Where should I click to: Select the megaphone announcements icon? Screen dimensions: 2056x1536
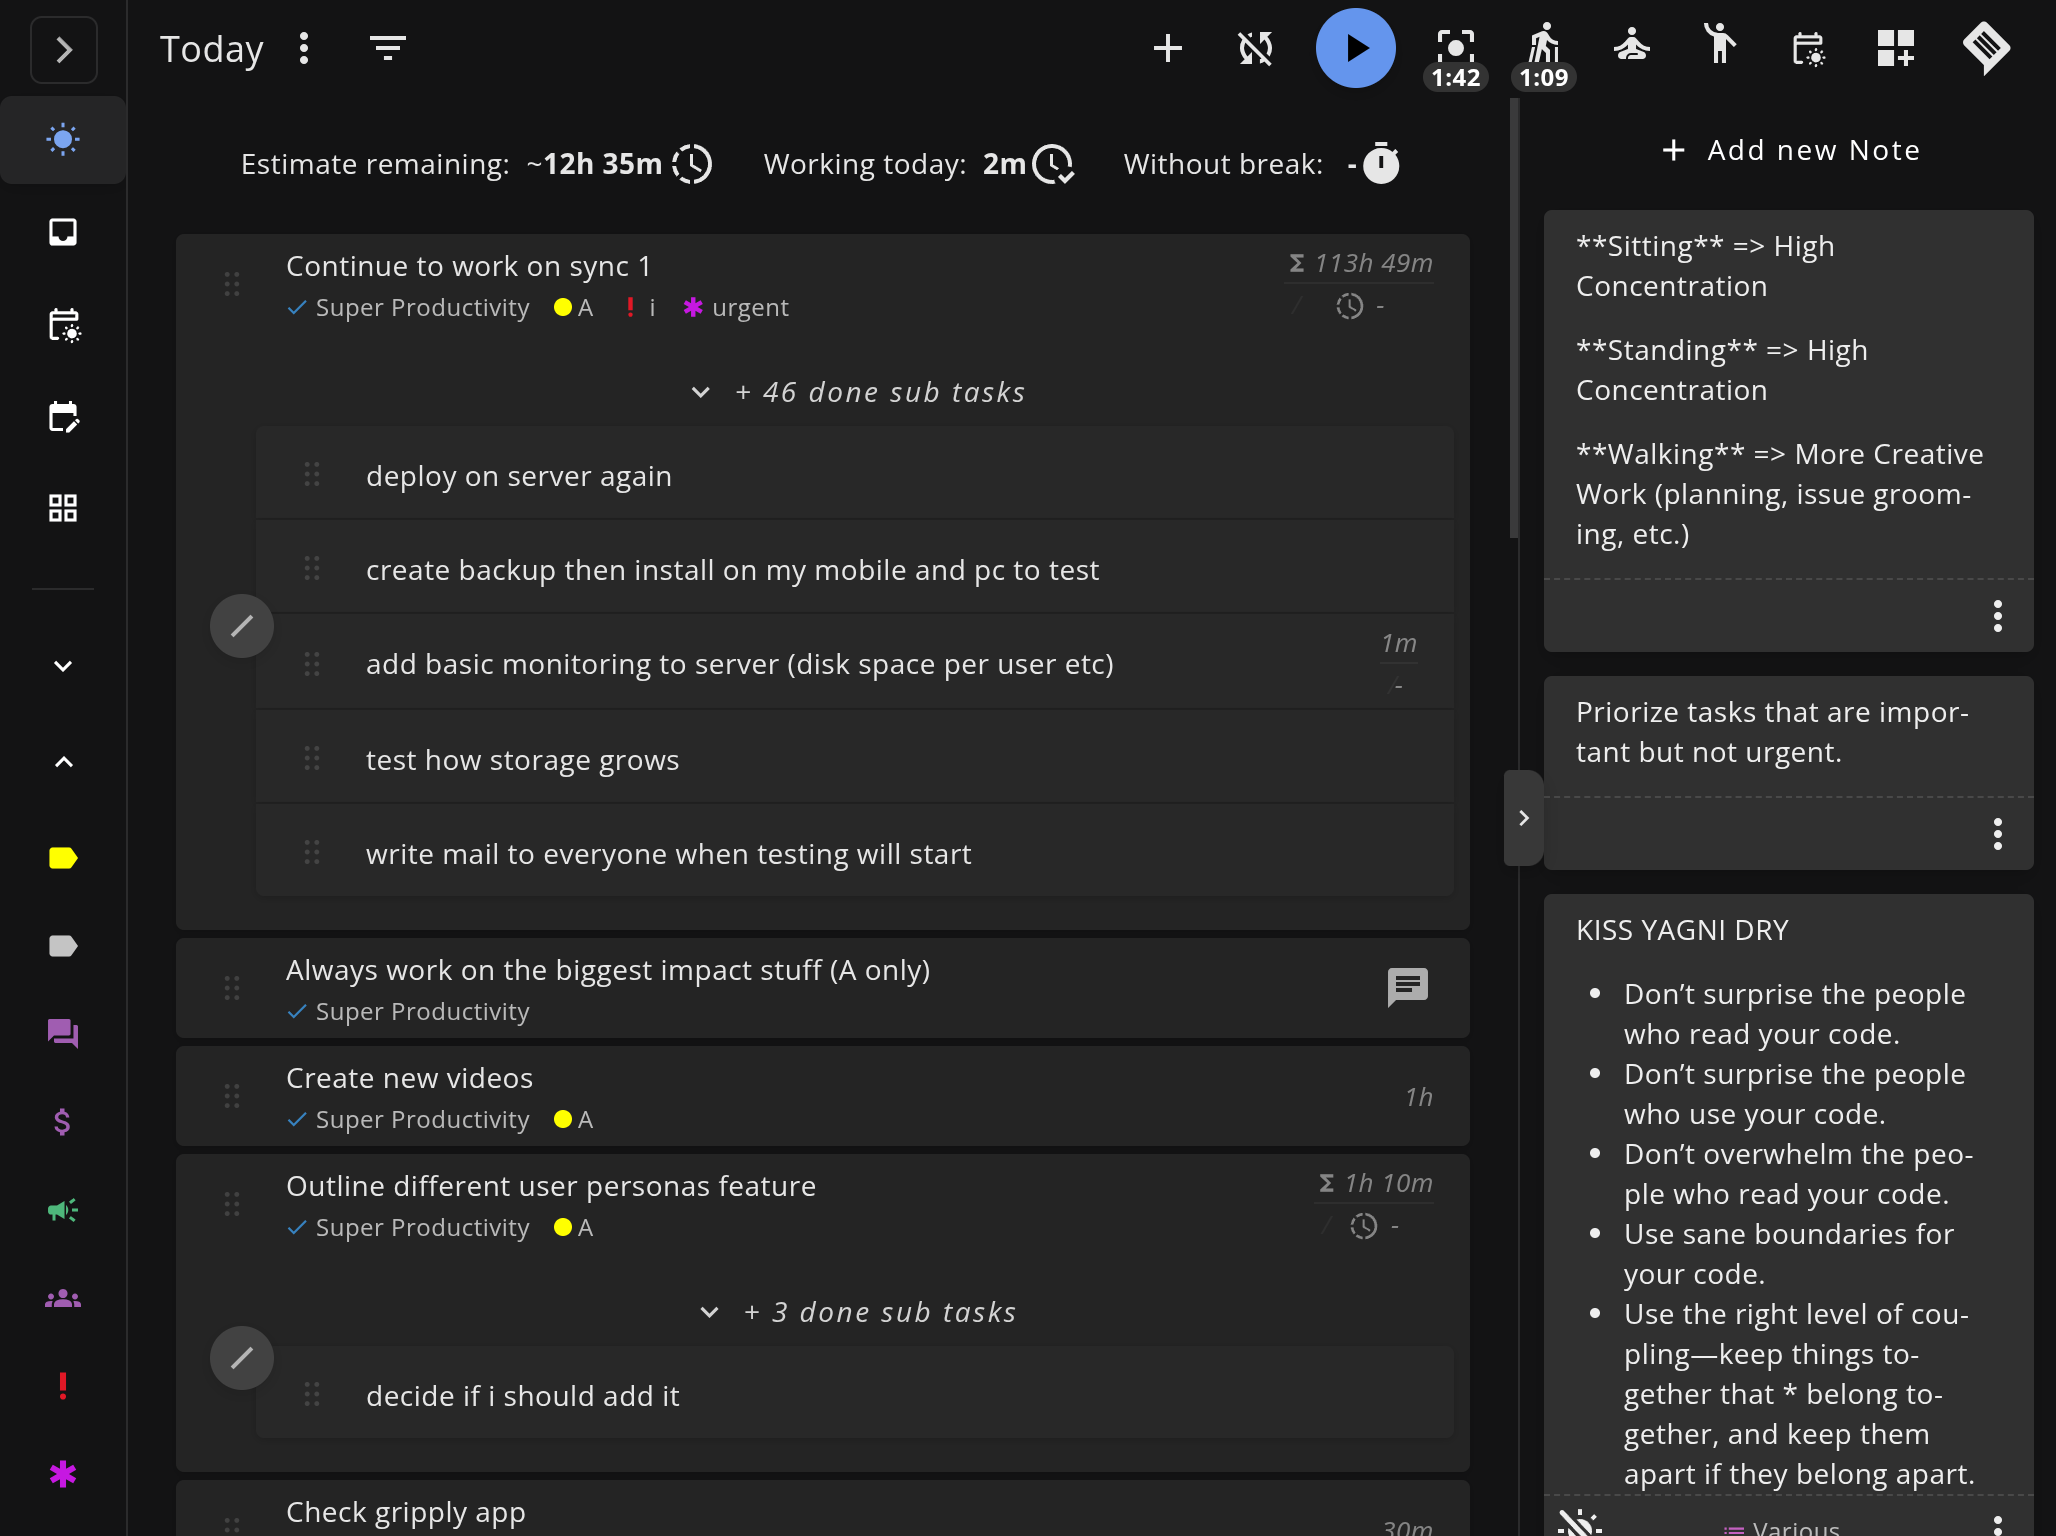tap(63, 1210)
